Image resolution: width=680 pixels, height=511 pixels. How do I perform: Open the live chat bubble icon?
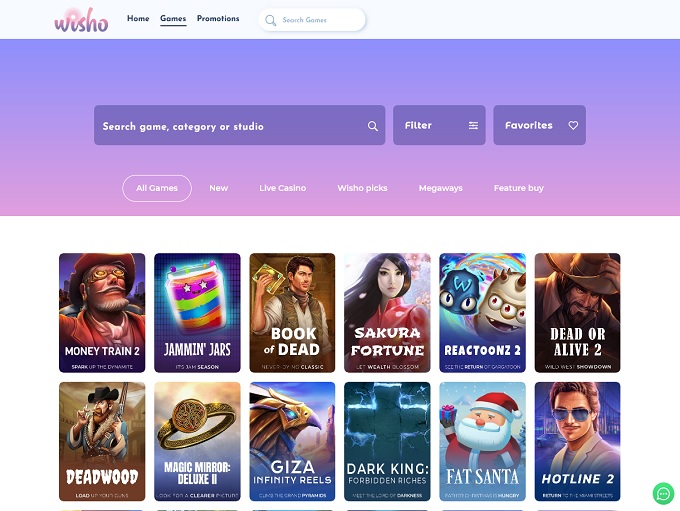(x=664, y=494)
